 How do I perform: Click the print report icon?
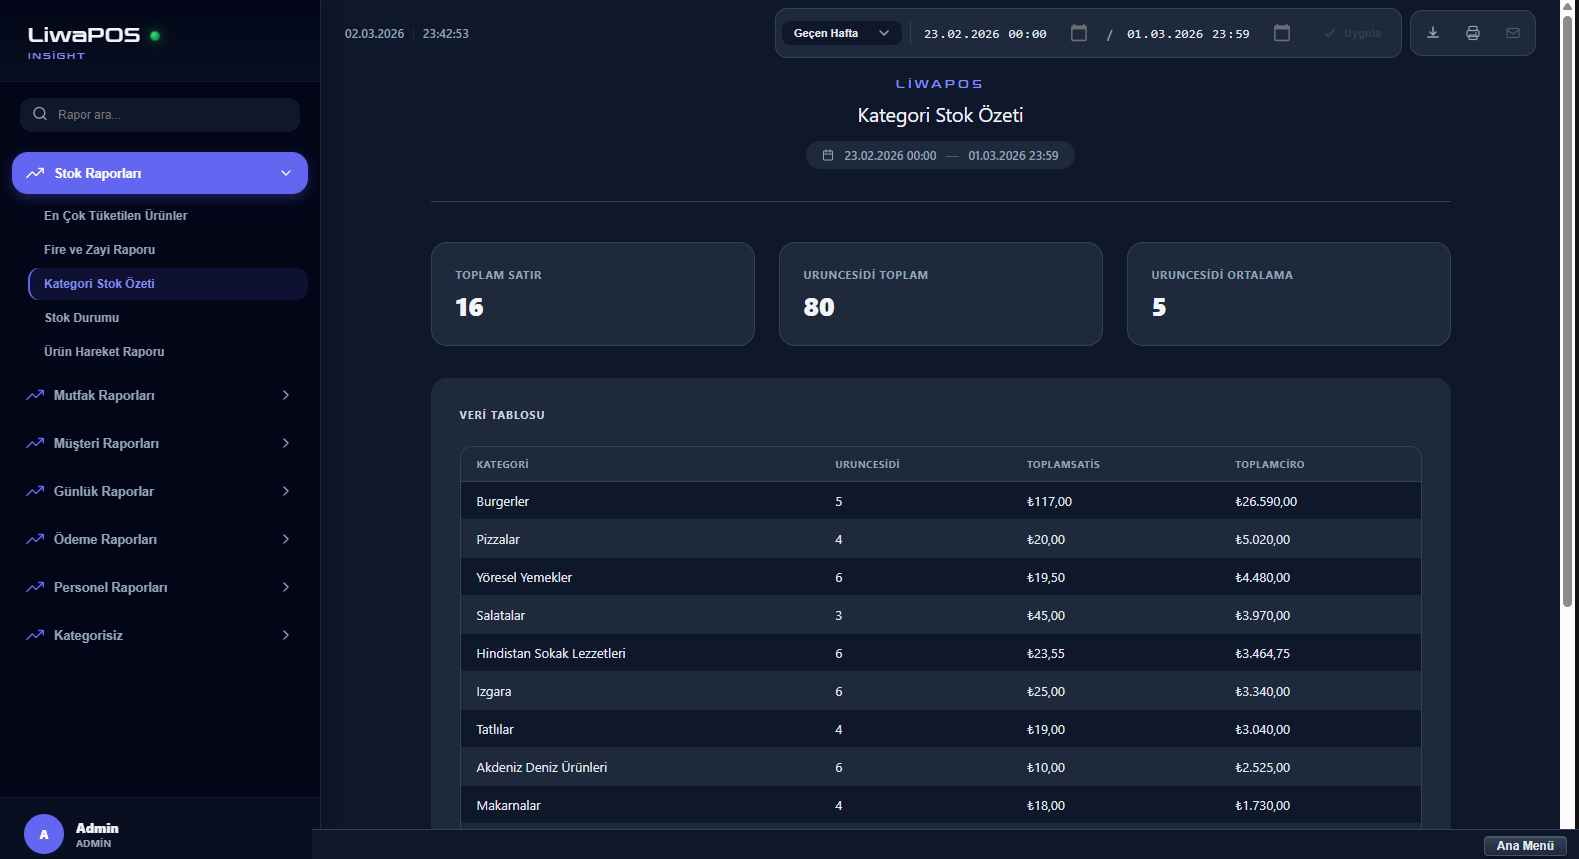1472,33
